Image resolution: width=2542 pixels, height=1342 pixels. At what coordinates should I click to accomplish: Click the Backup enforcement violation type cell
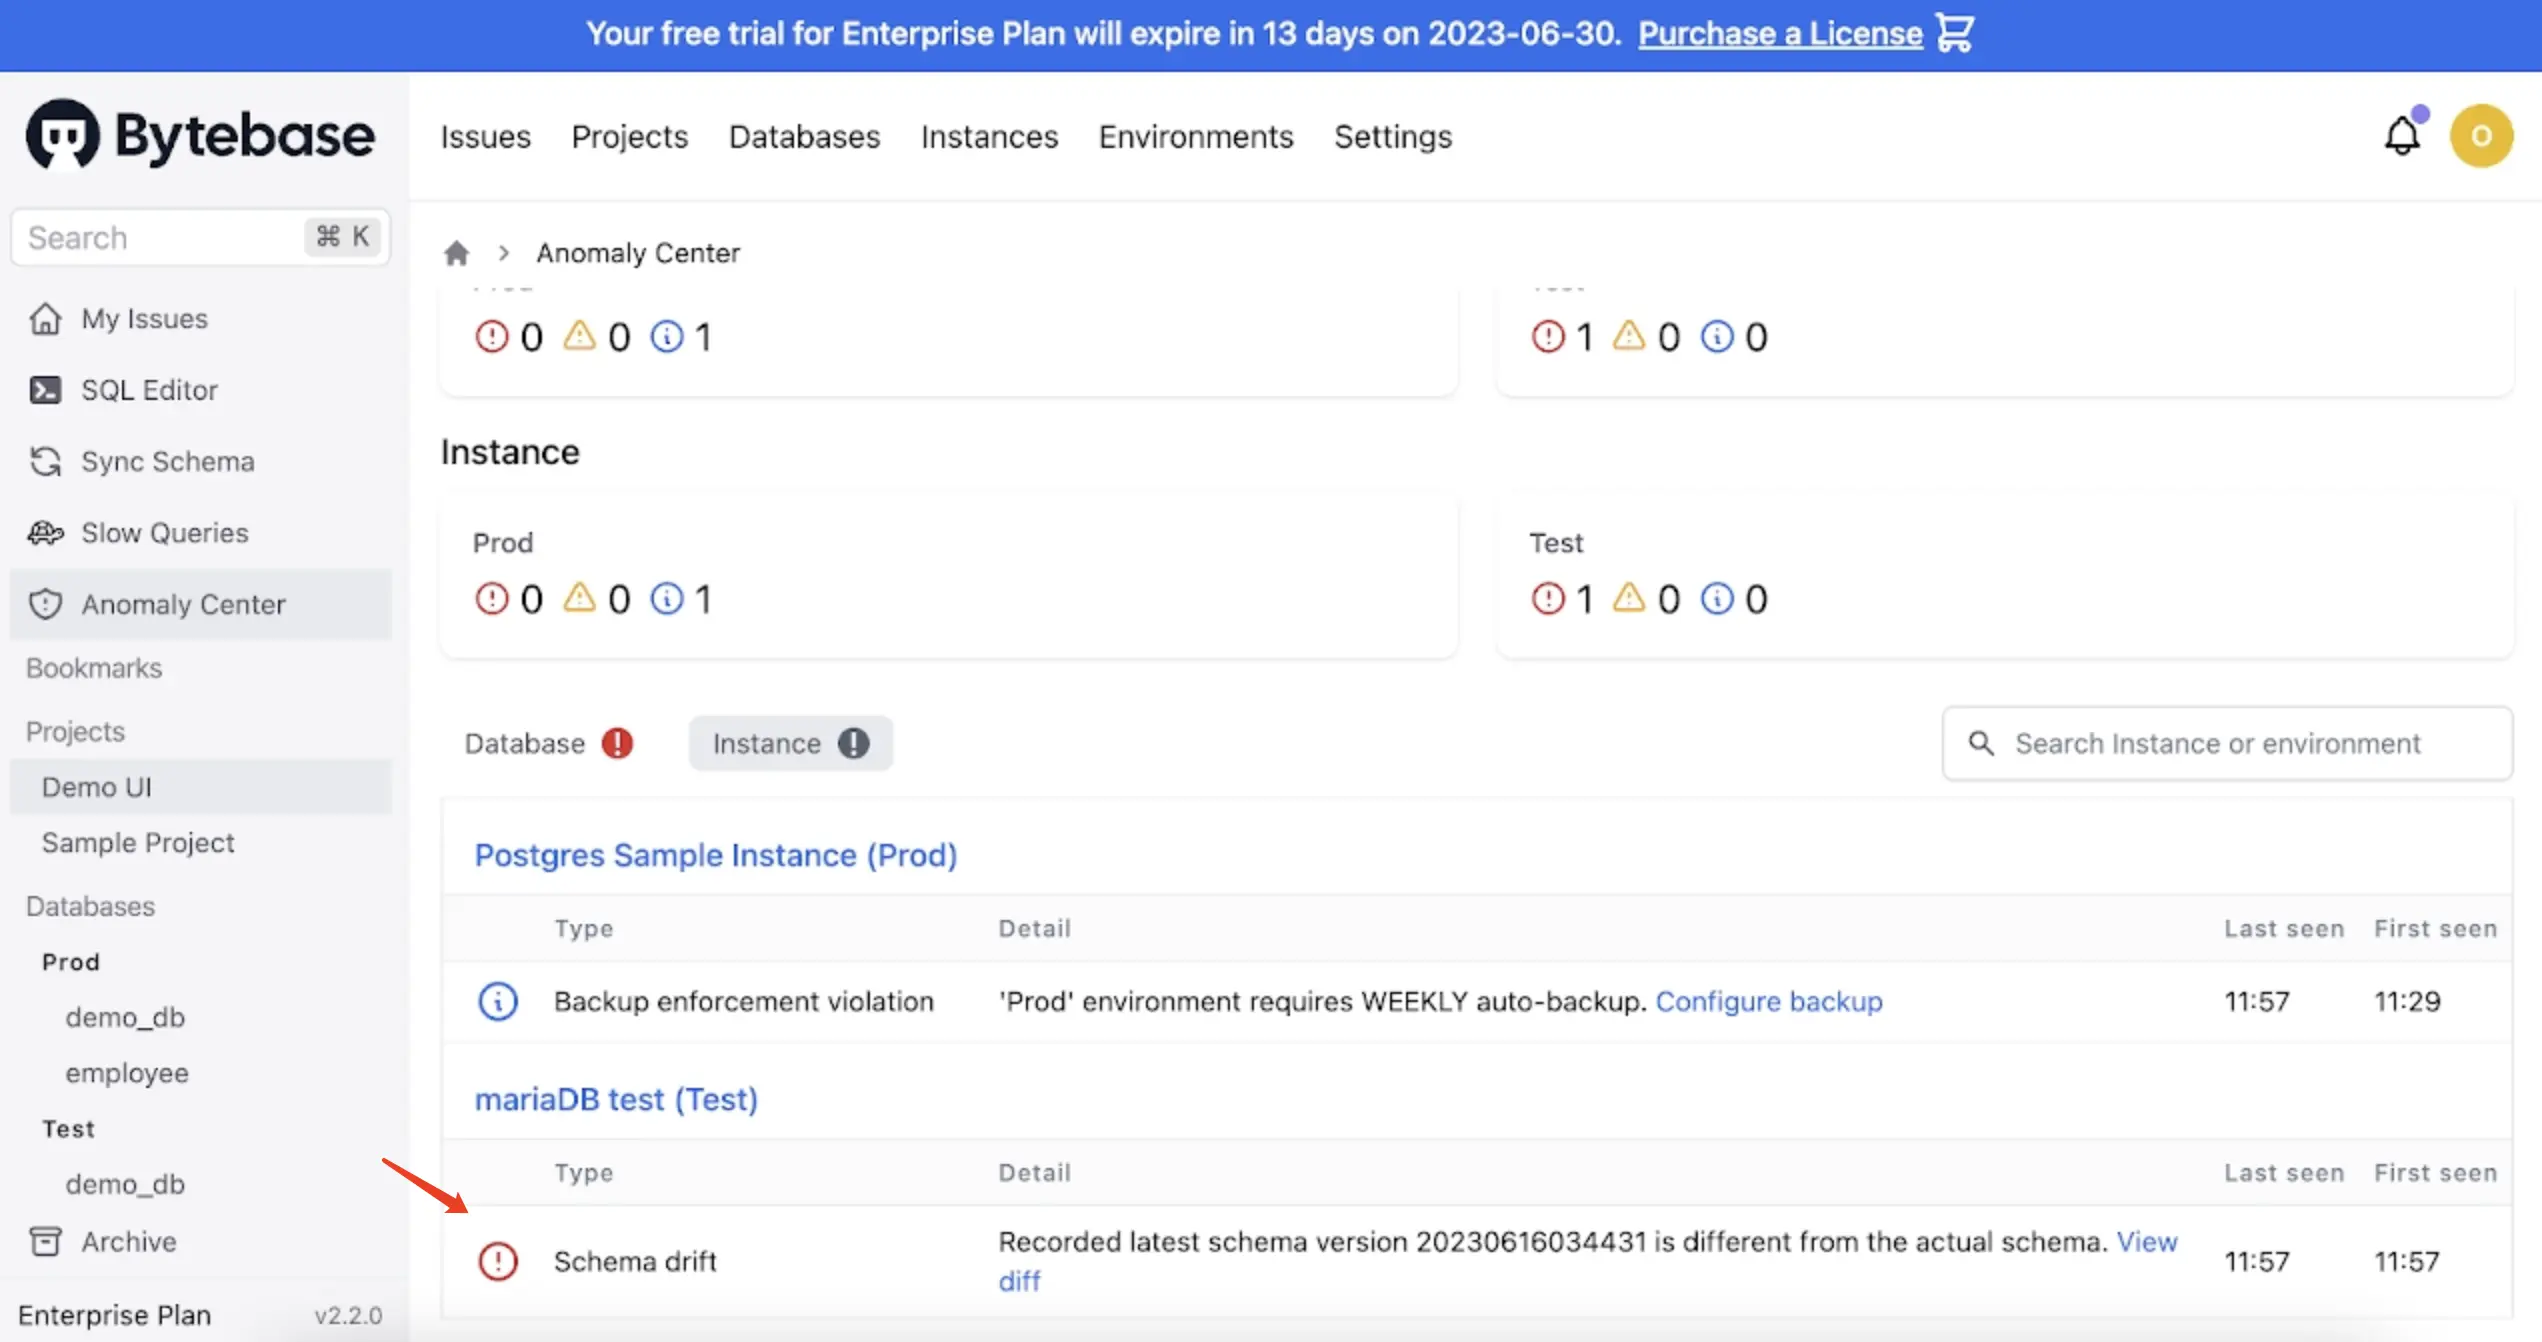pyautogui.click(x=744, y=1001)
